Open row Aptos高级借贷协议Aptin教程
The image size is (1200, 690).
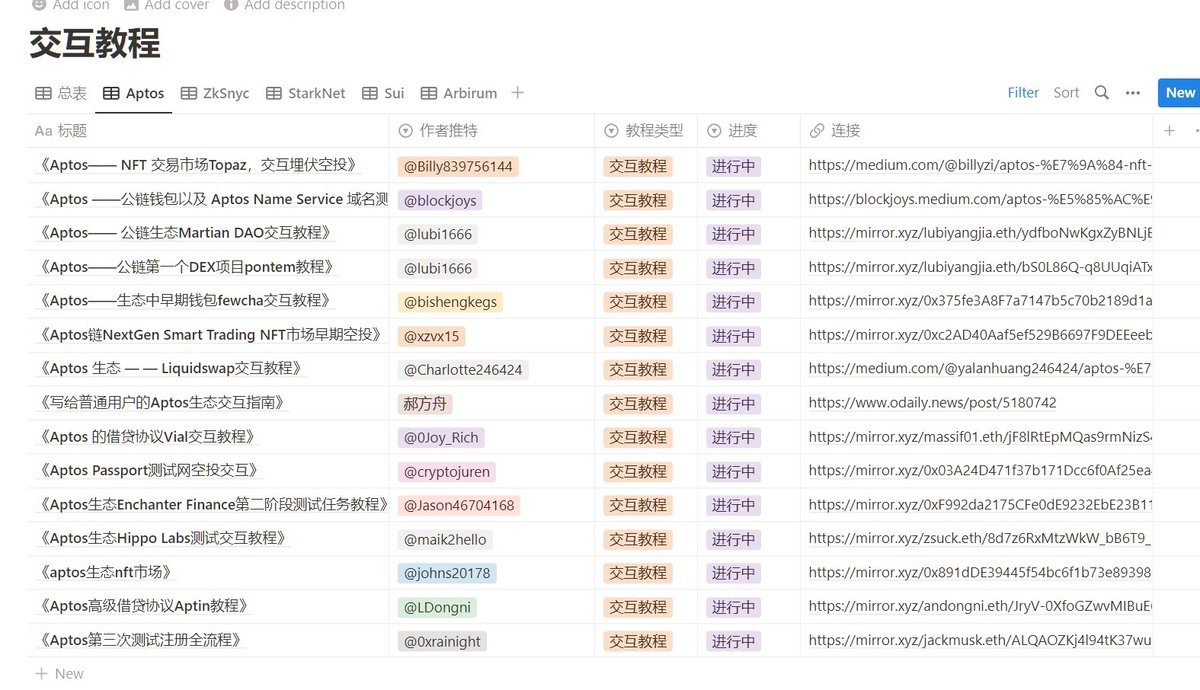(143, 606)
